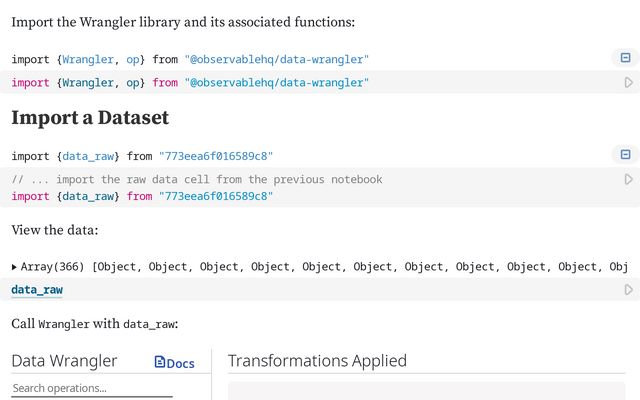Click the Transformations Applied panel area

(426, 390)
